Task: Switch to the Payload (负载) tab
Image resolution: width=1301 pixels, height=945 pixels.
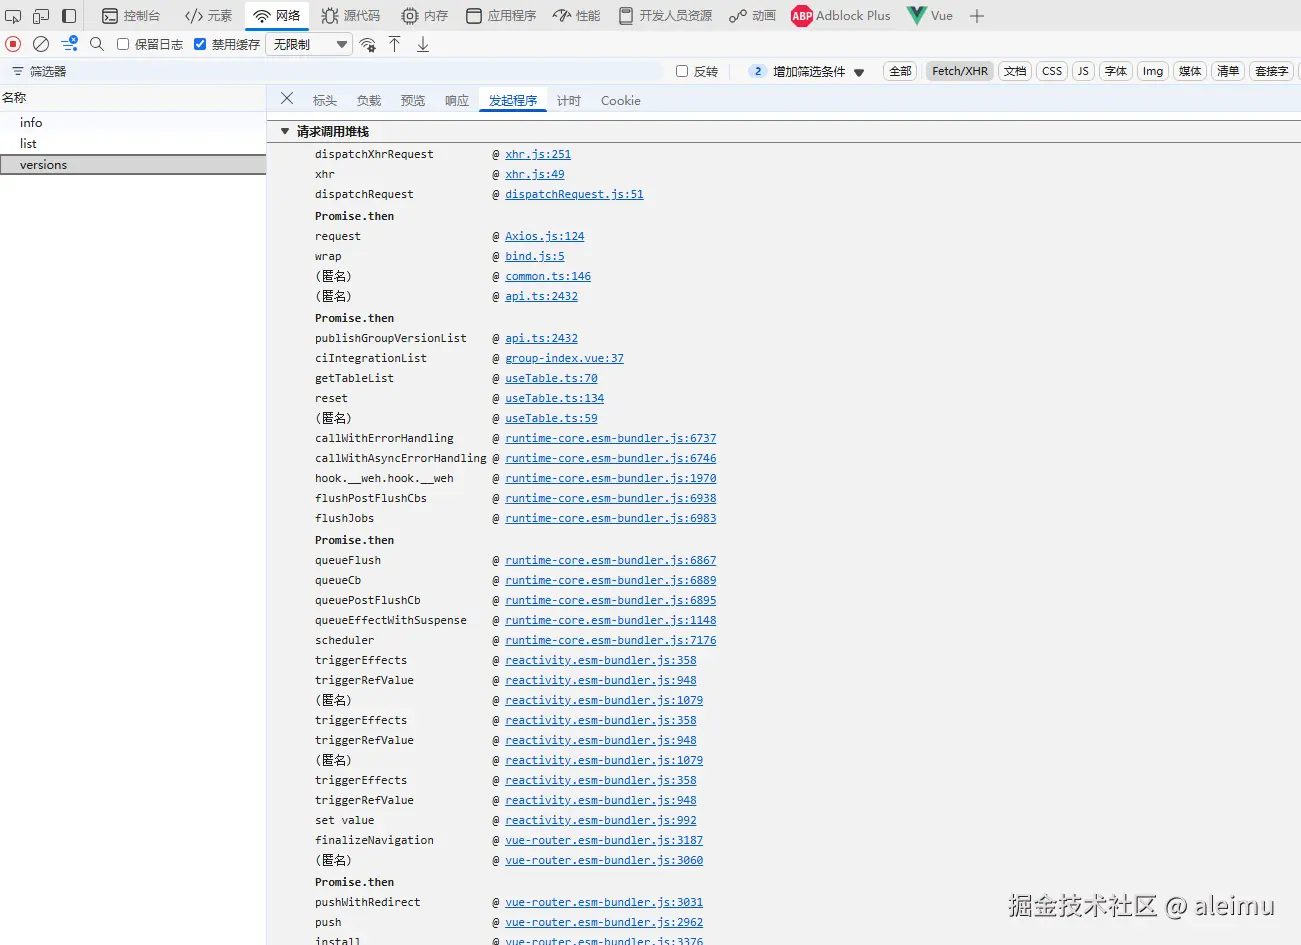Action: point(369,100)
